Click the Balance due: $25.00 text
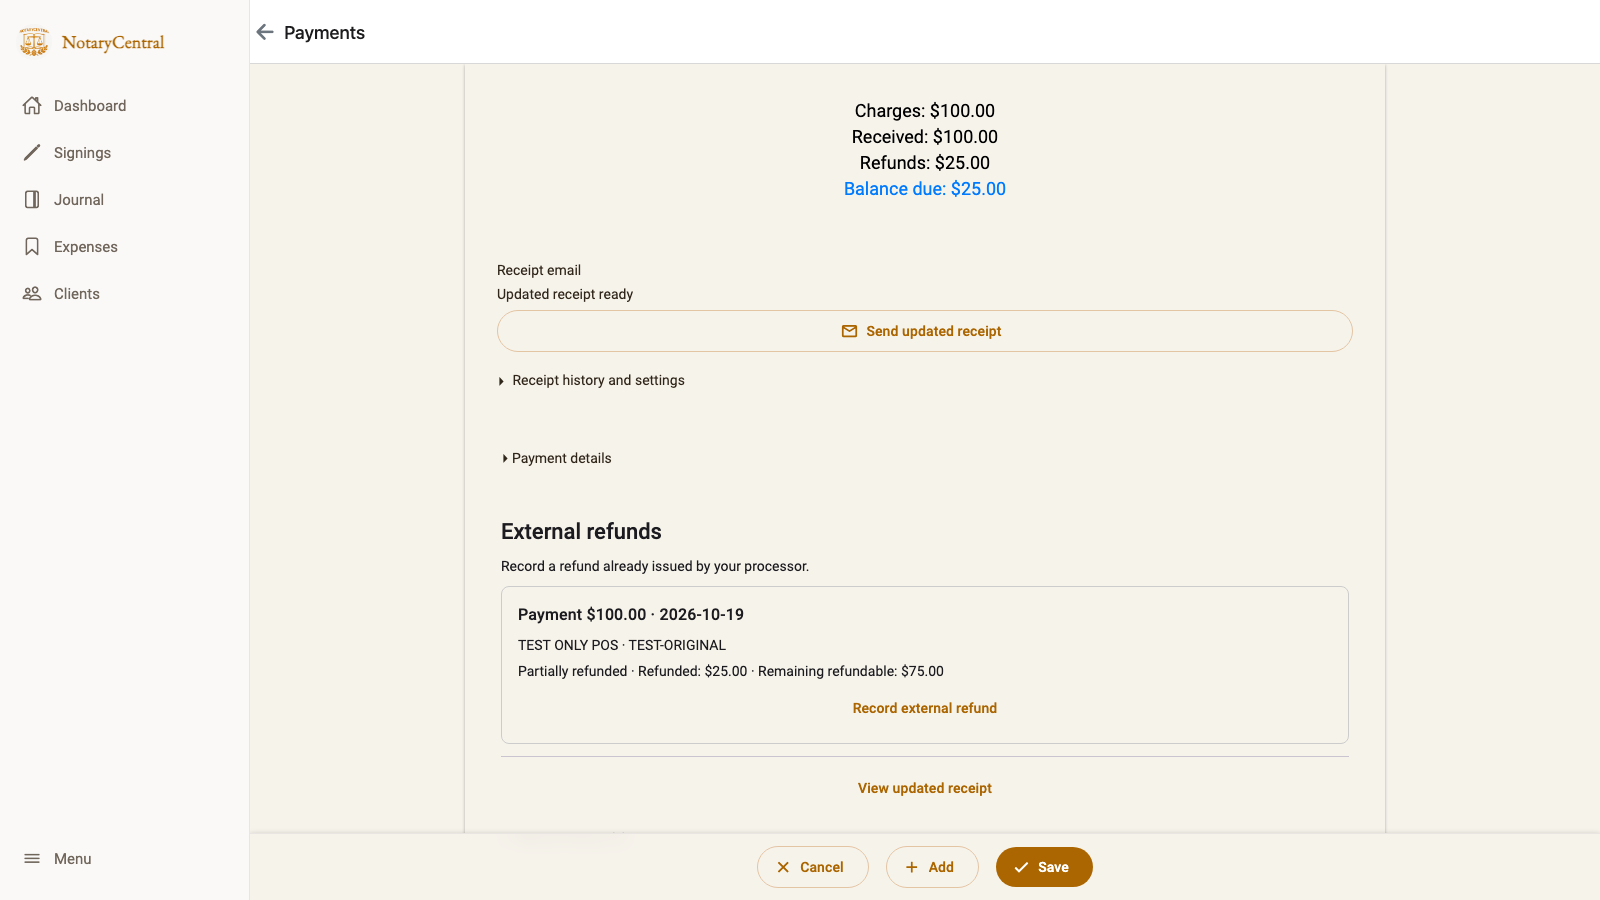 pos(924,189)
